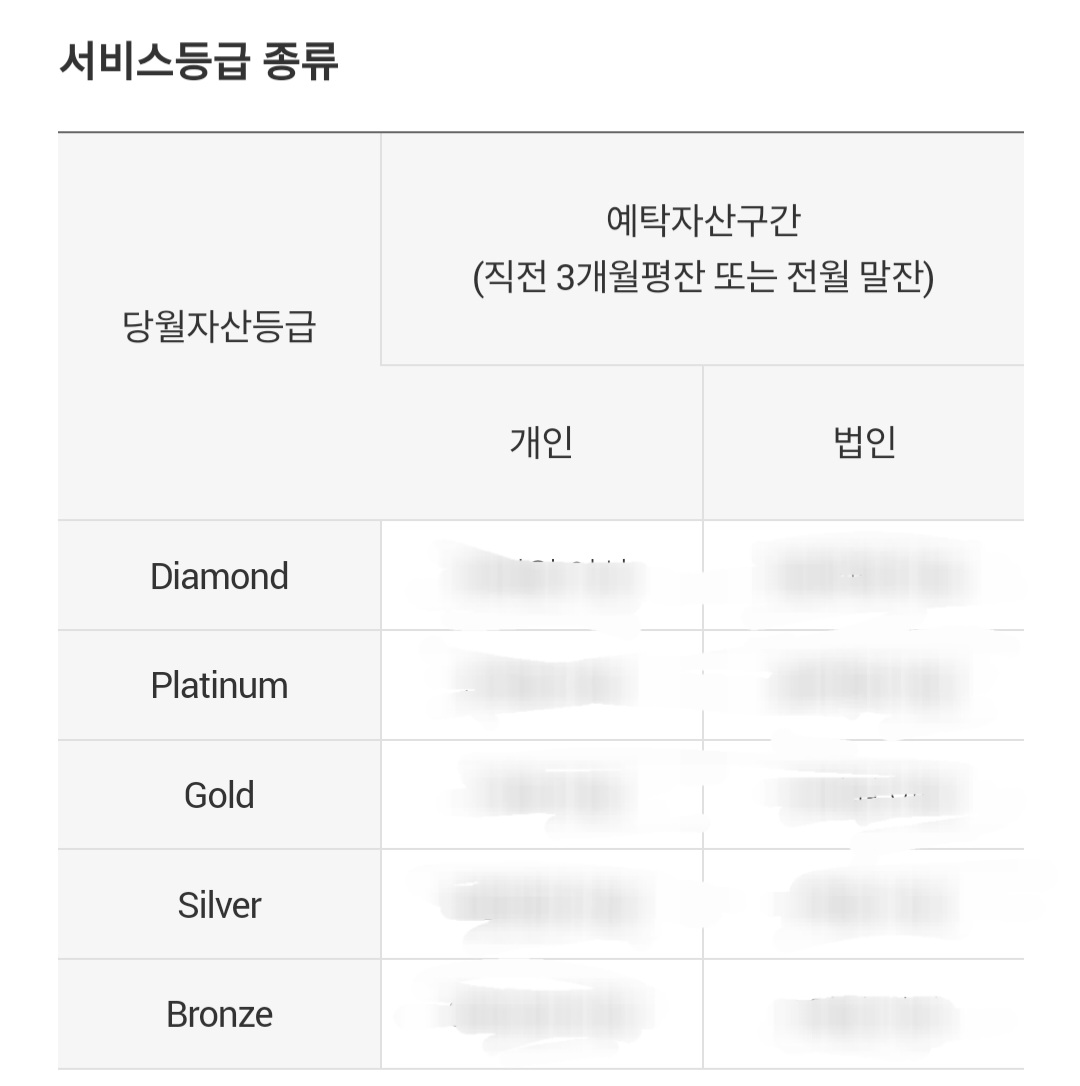Select Platinum 법인 asset range cell
1080x1086 pixels.
864,685
